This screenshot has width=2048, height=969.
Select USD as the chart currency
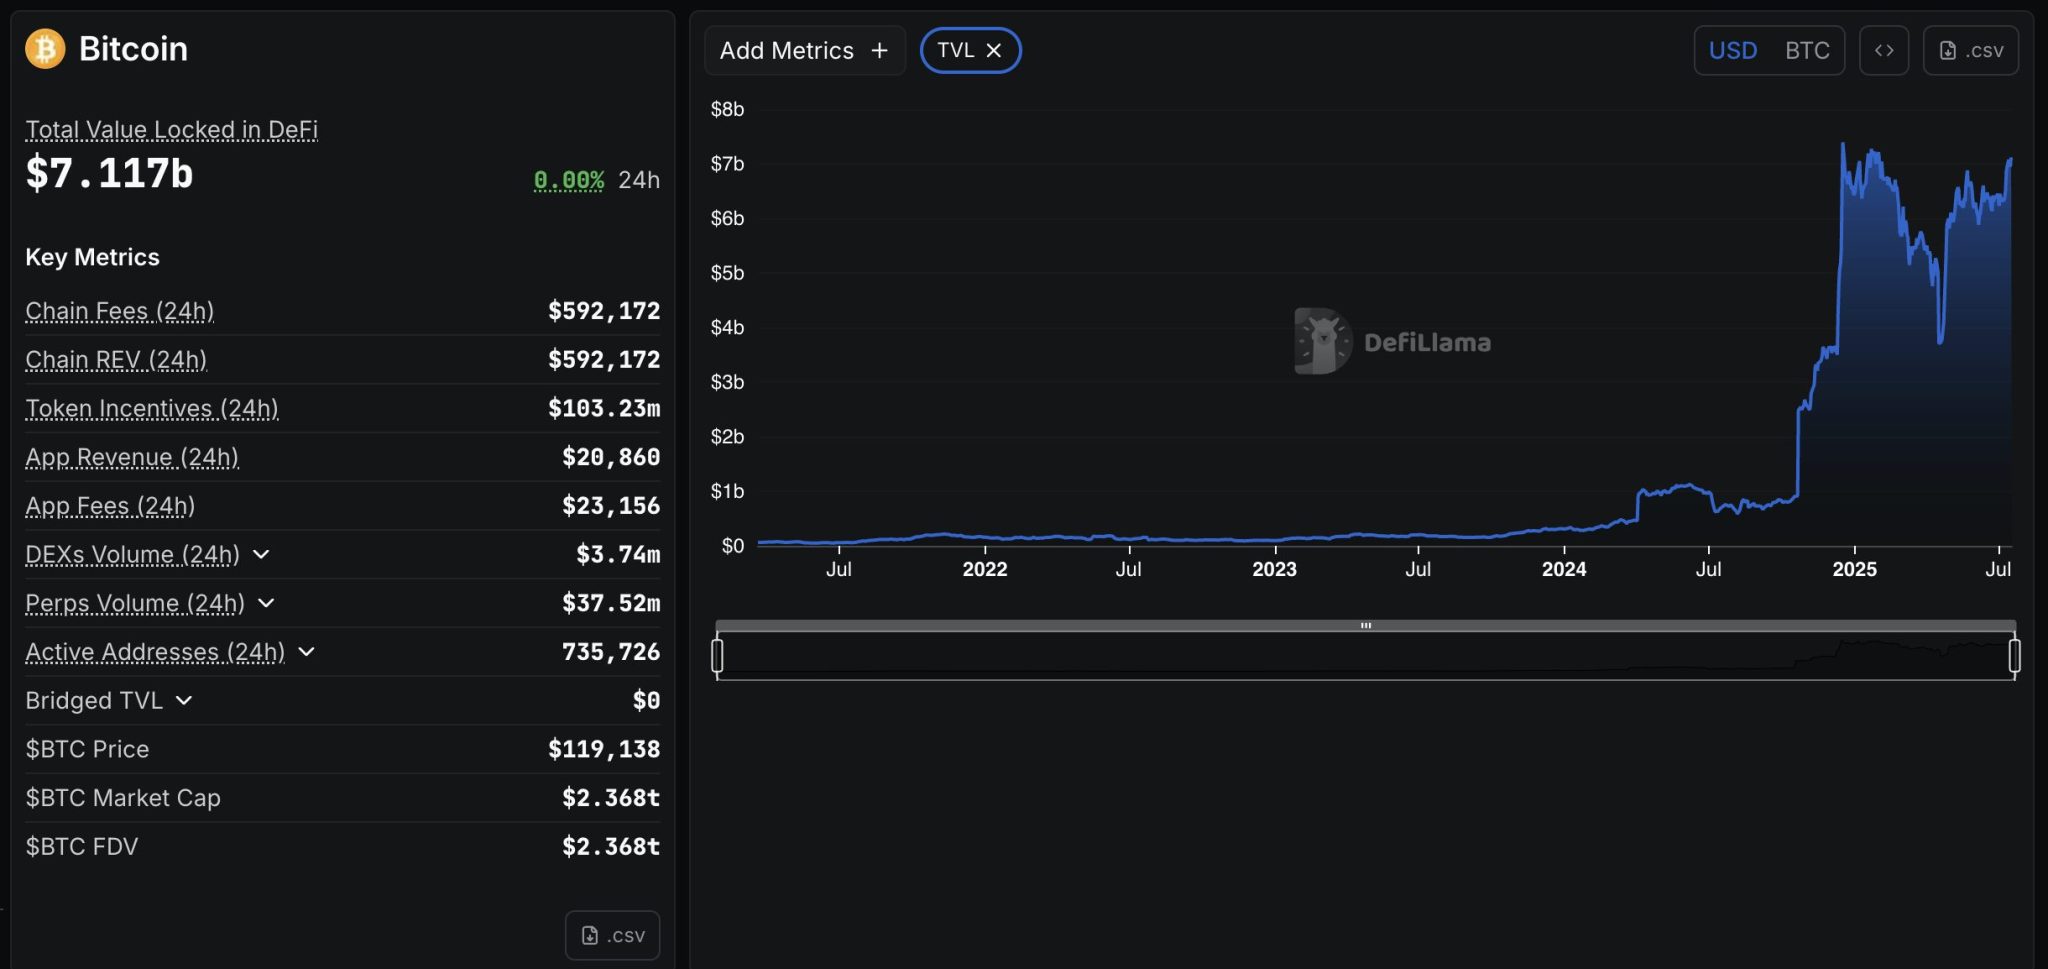click(x=1735, y=50)
